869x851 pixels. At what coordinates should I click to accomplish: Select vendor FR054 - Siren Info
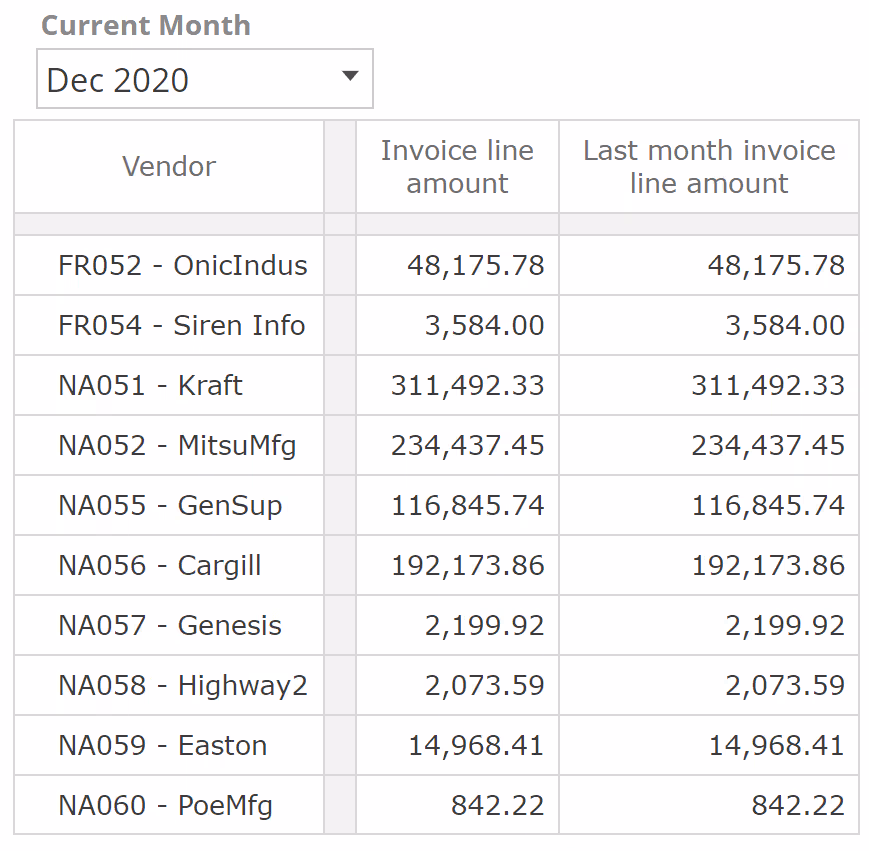point(181,325)
